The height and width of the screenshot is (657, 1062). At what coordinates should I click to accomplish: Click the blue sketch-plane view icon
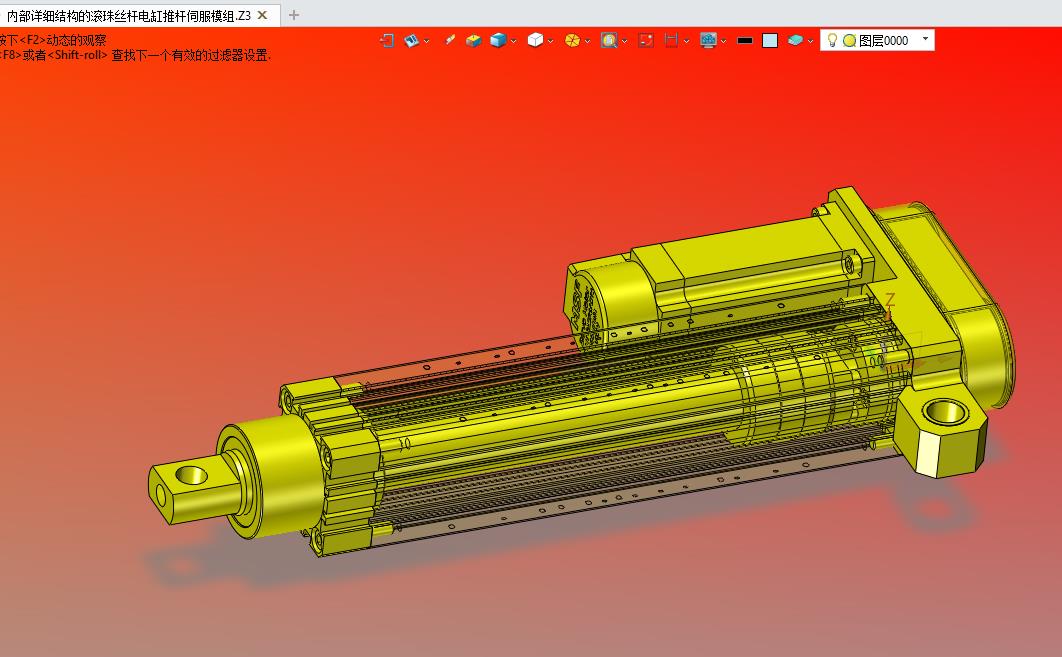[410, 41]
